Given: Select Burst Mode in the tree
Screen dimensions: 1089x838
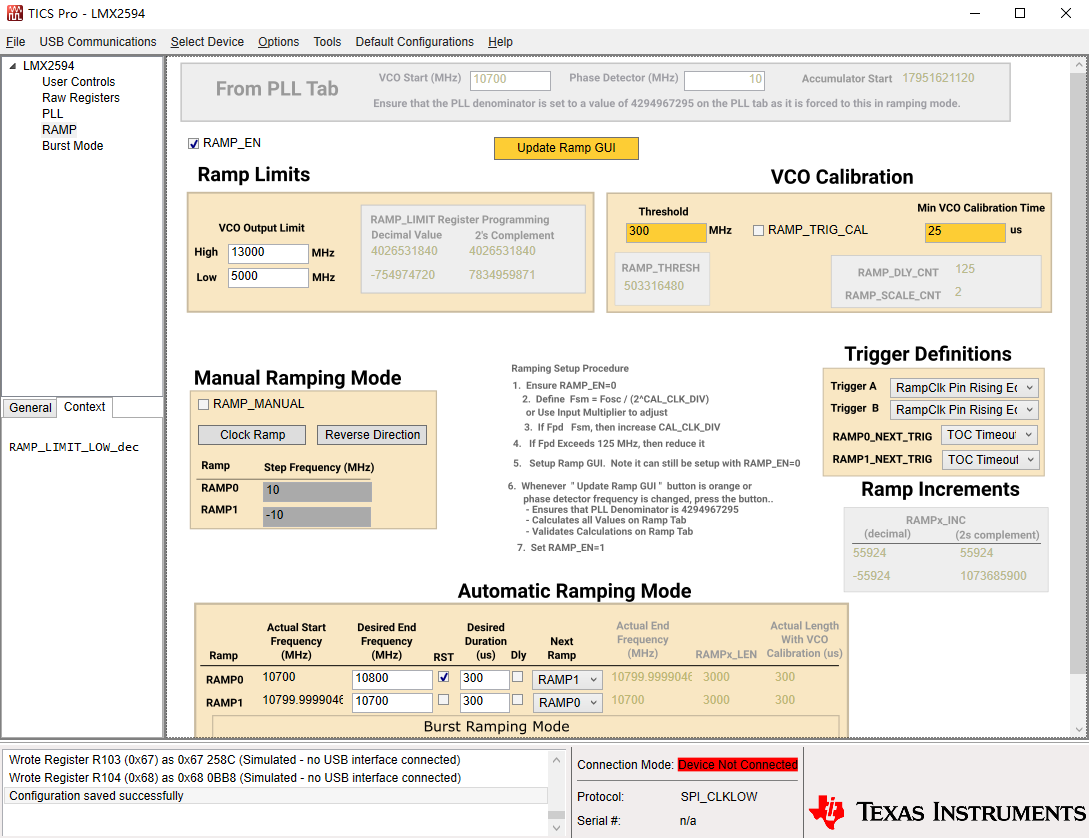Looking at the screenshot, I should 72,146.
